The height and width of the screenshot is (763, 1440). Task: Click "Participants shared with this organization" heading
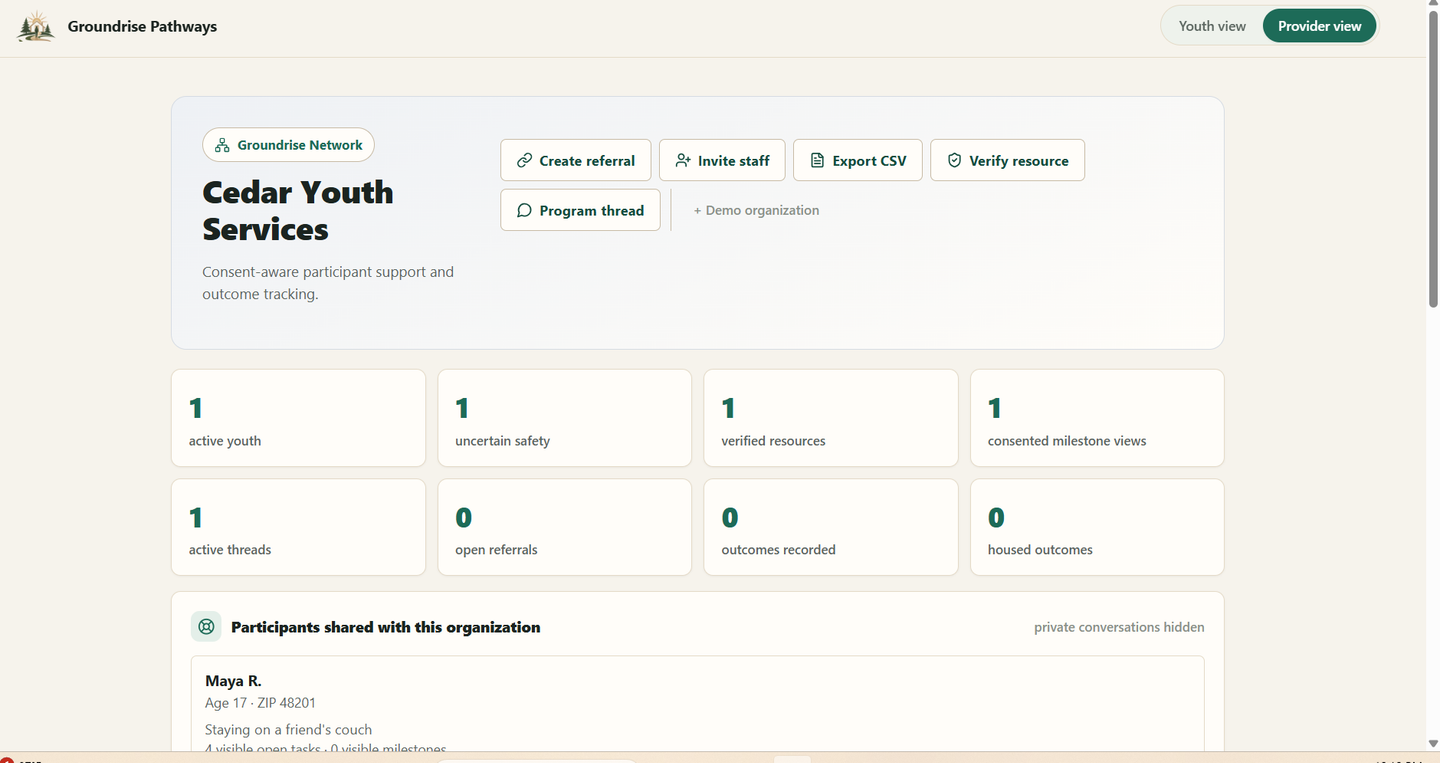click(386, 627)
